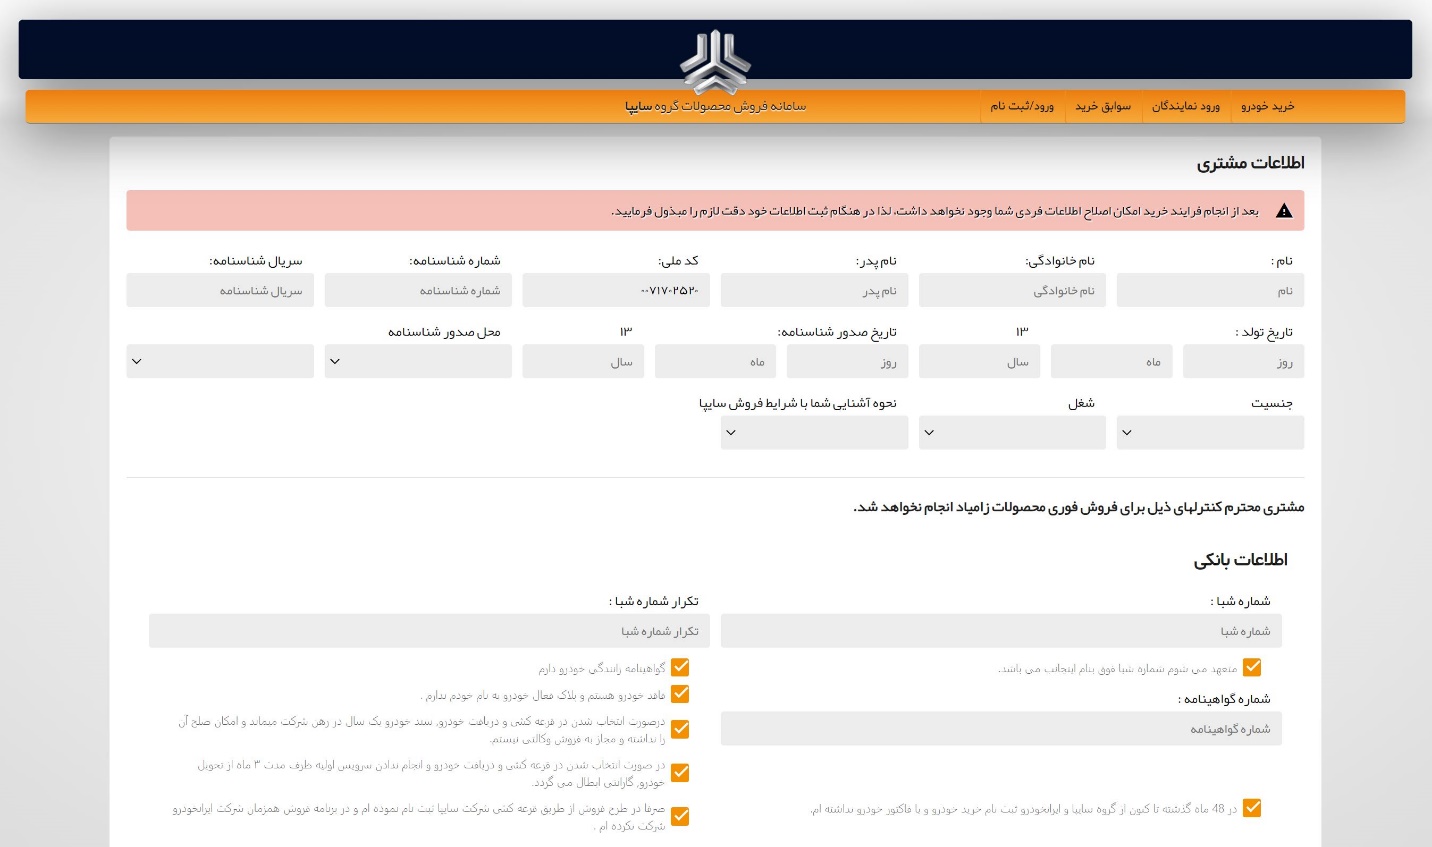1432x847 pixels.
Task: Uncheck the 48 ماه گذشته no-purchase checkbox
Action: click(x=1252, y=808)
